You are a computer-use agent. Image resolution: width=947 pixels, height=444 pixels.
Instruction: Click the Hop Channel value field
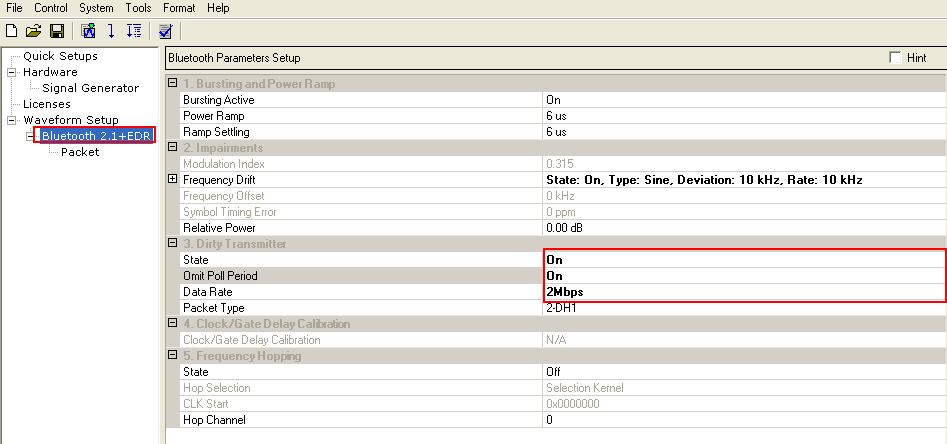click(x=744, y=419)
